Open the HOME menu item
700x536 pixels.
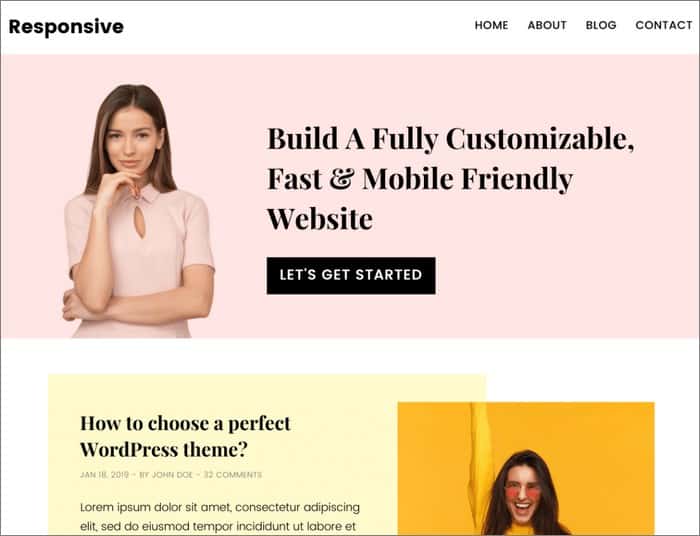click(491, 25)
